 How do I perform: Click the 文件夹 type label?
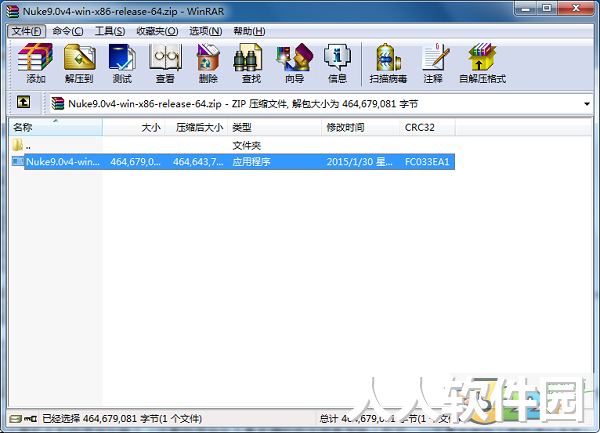click(246, 145)
